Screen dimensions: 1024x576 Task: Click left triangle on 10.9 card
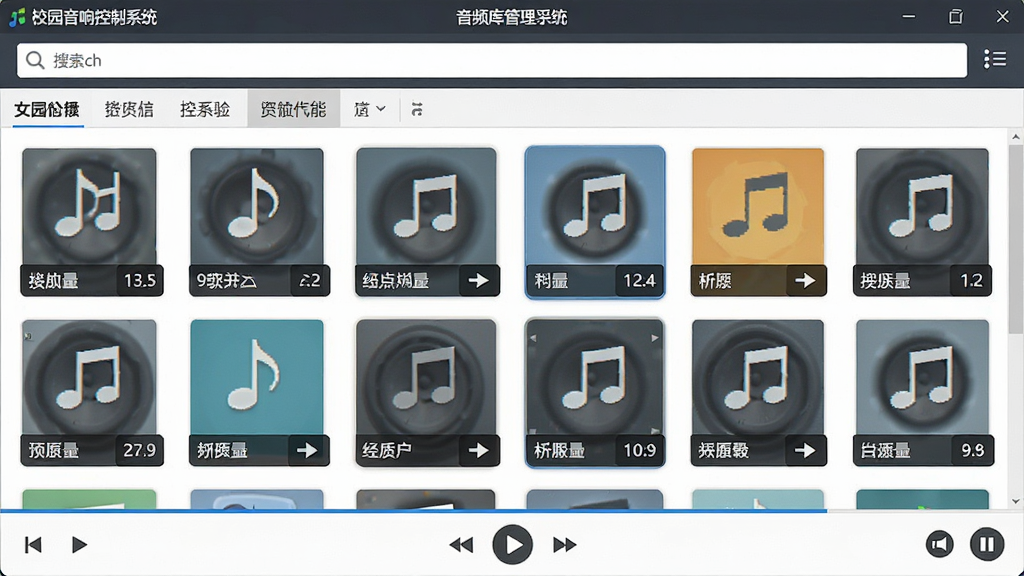coord(533,338)
